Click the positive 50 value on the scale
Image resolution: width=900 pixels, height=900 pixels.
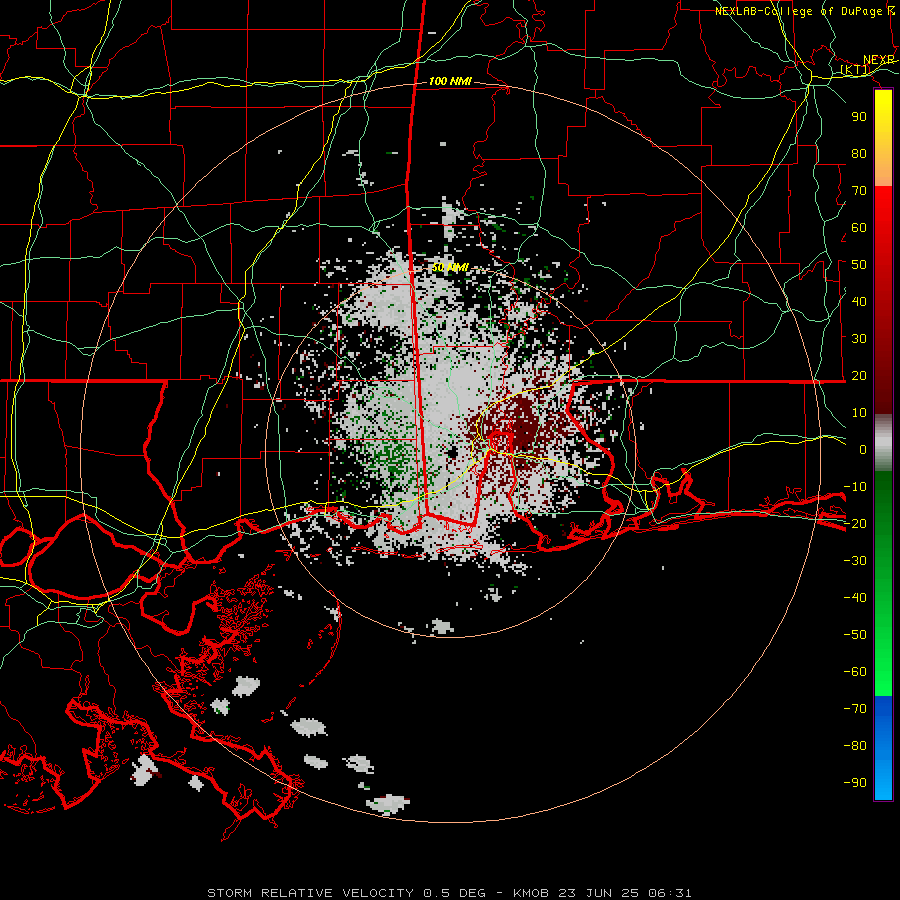[859, 265]
